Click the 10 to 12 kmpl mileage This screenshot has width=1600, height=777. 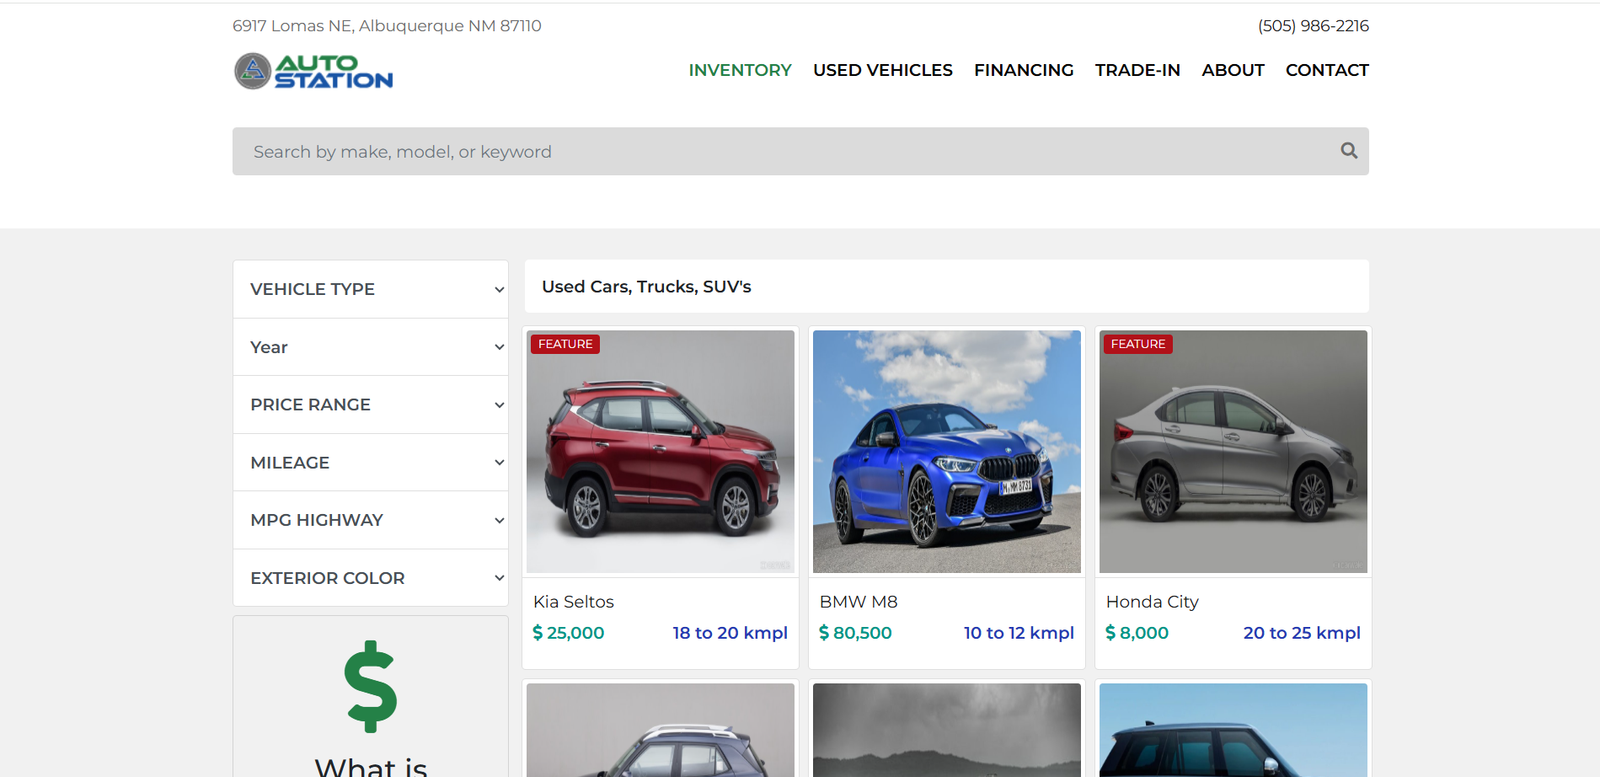tap(1019, 633)
